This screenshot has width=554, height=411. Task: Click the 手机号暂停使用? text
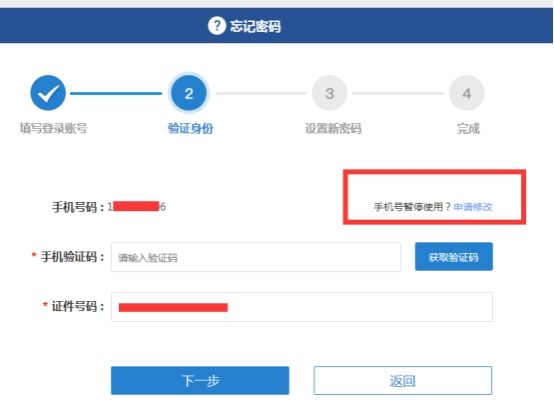tap(412, 207)
